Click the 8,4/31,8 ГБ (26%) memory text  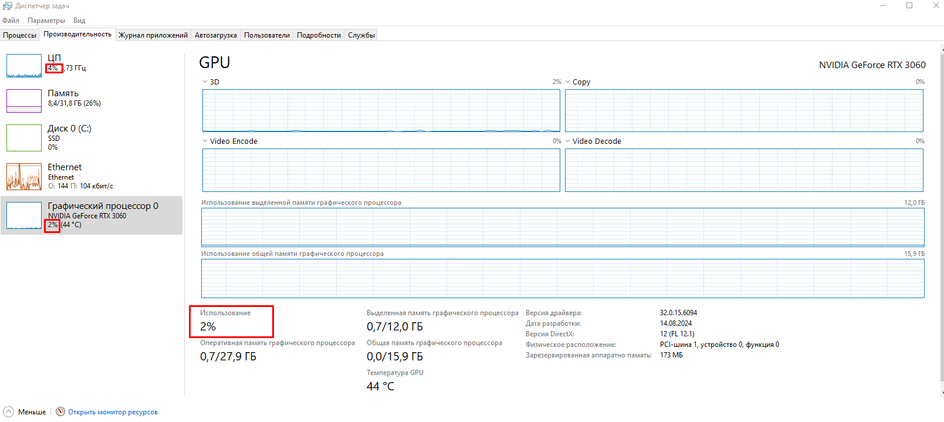pyautogui.click(x=74, y=103)
